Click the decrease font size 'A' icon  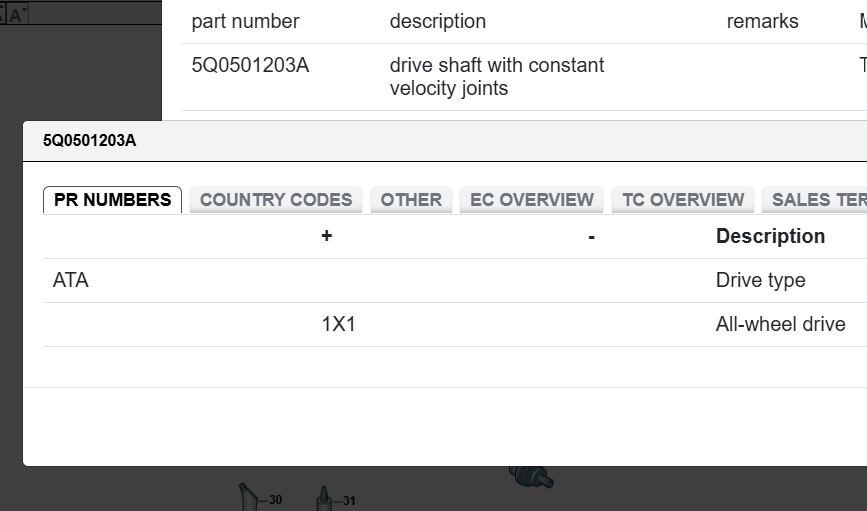[x=17, y=14]
